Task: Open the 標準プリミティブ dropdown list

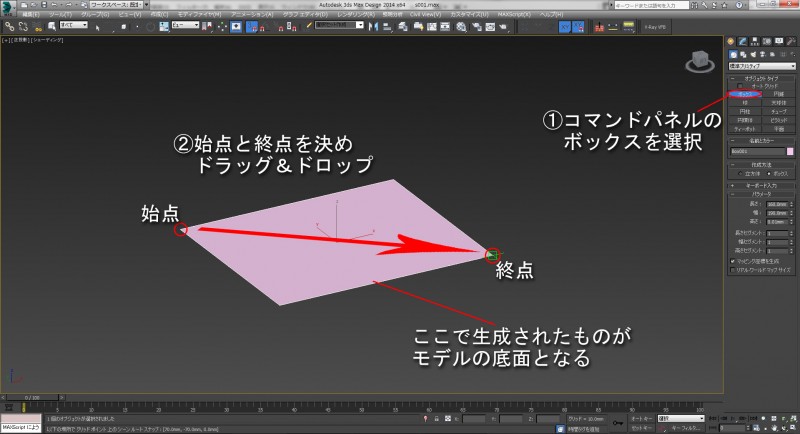Action: pos(762,64)
